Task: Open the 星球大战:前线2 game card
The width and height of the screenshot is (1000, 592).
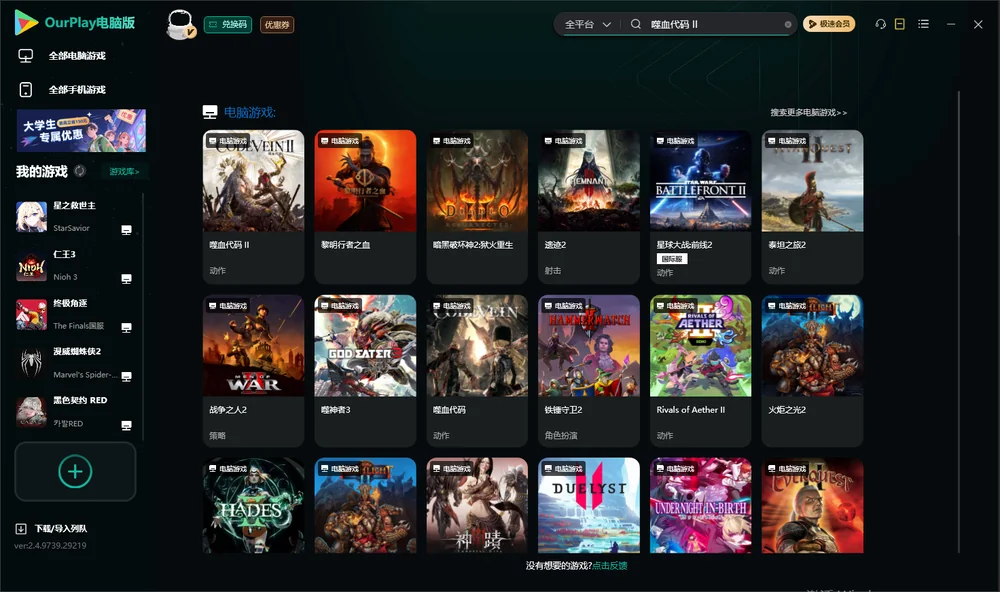Action: (x=700, y=207)
